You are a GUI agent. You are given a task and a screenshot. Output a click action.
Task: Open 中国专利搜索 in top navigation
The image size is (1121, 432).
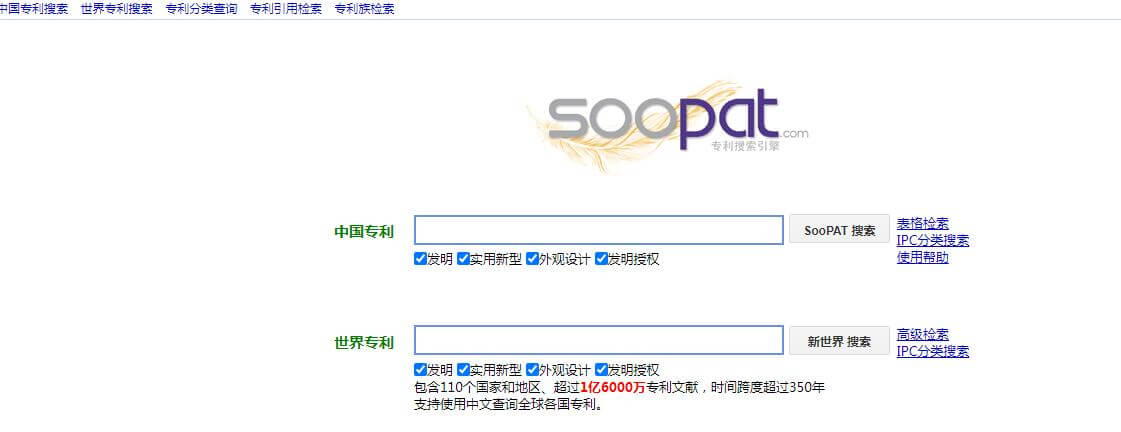pyautogui.click(x=34, y=9)
